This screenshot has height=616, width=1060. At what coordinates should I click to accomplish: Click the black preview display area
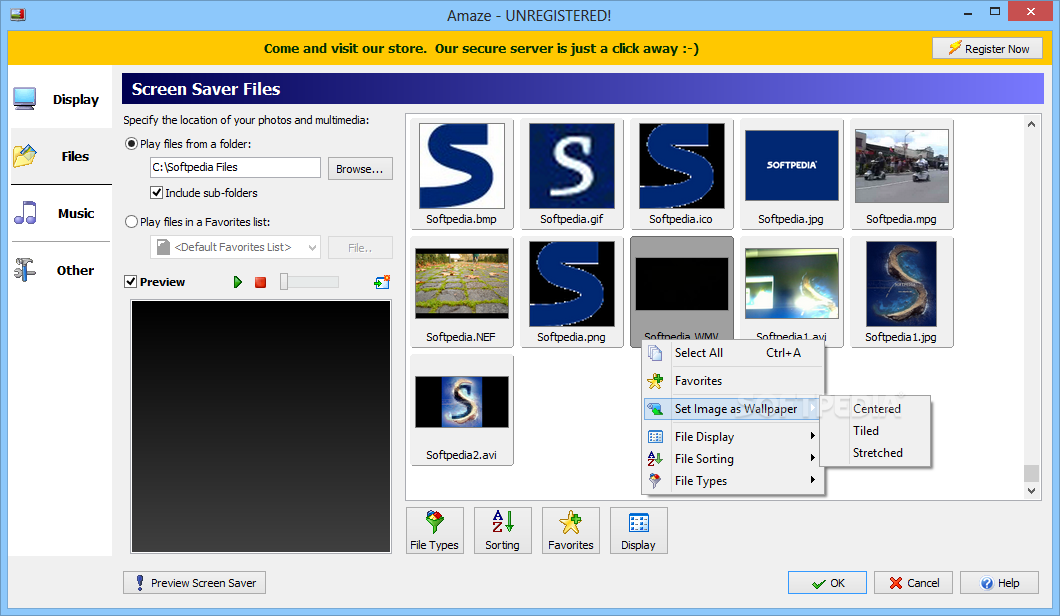[x=261, y=427]
